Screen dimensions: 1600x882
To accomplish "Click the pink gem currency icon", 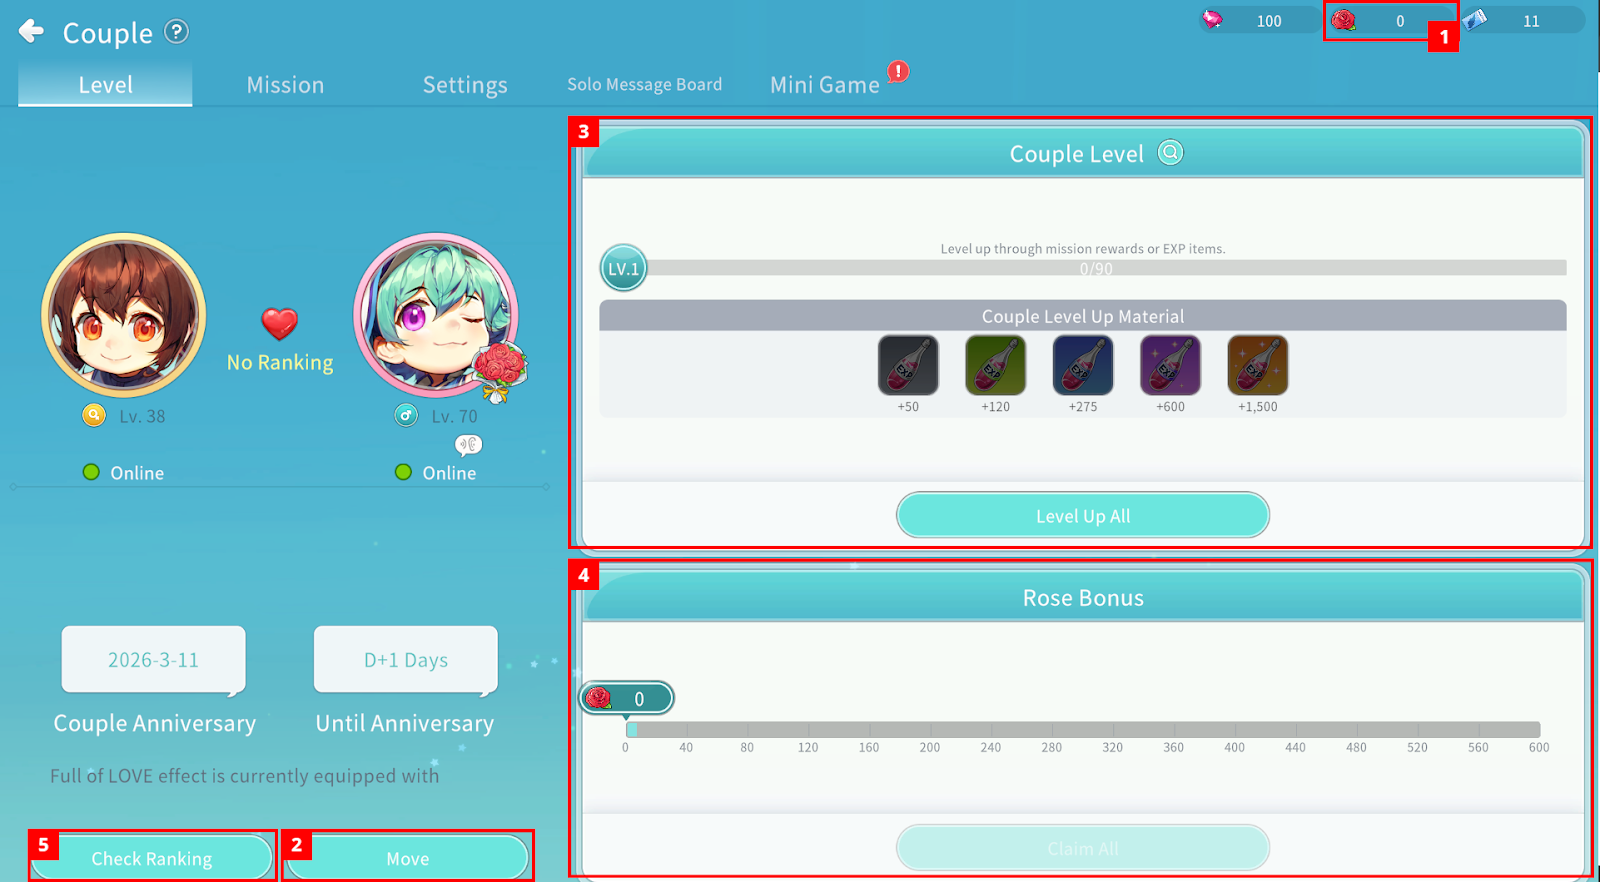I will coord(1212,20).
